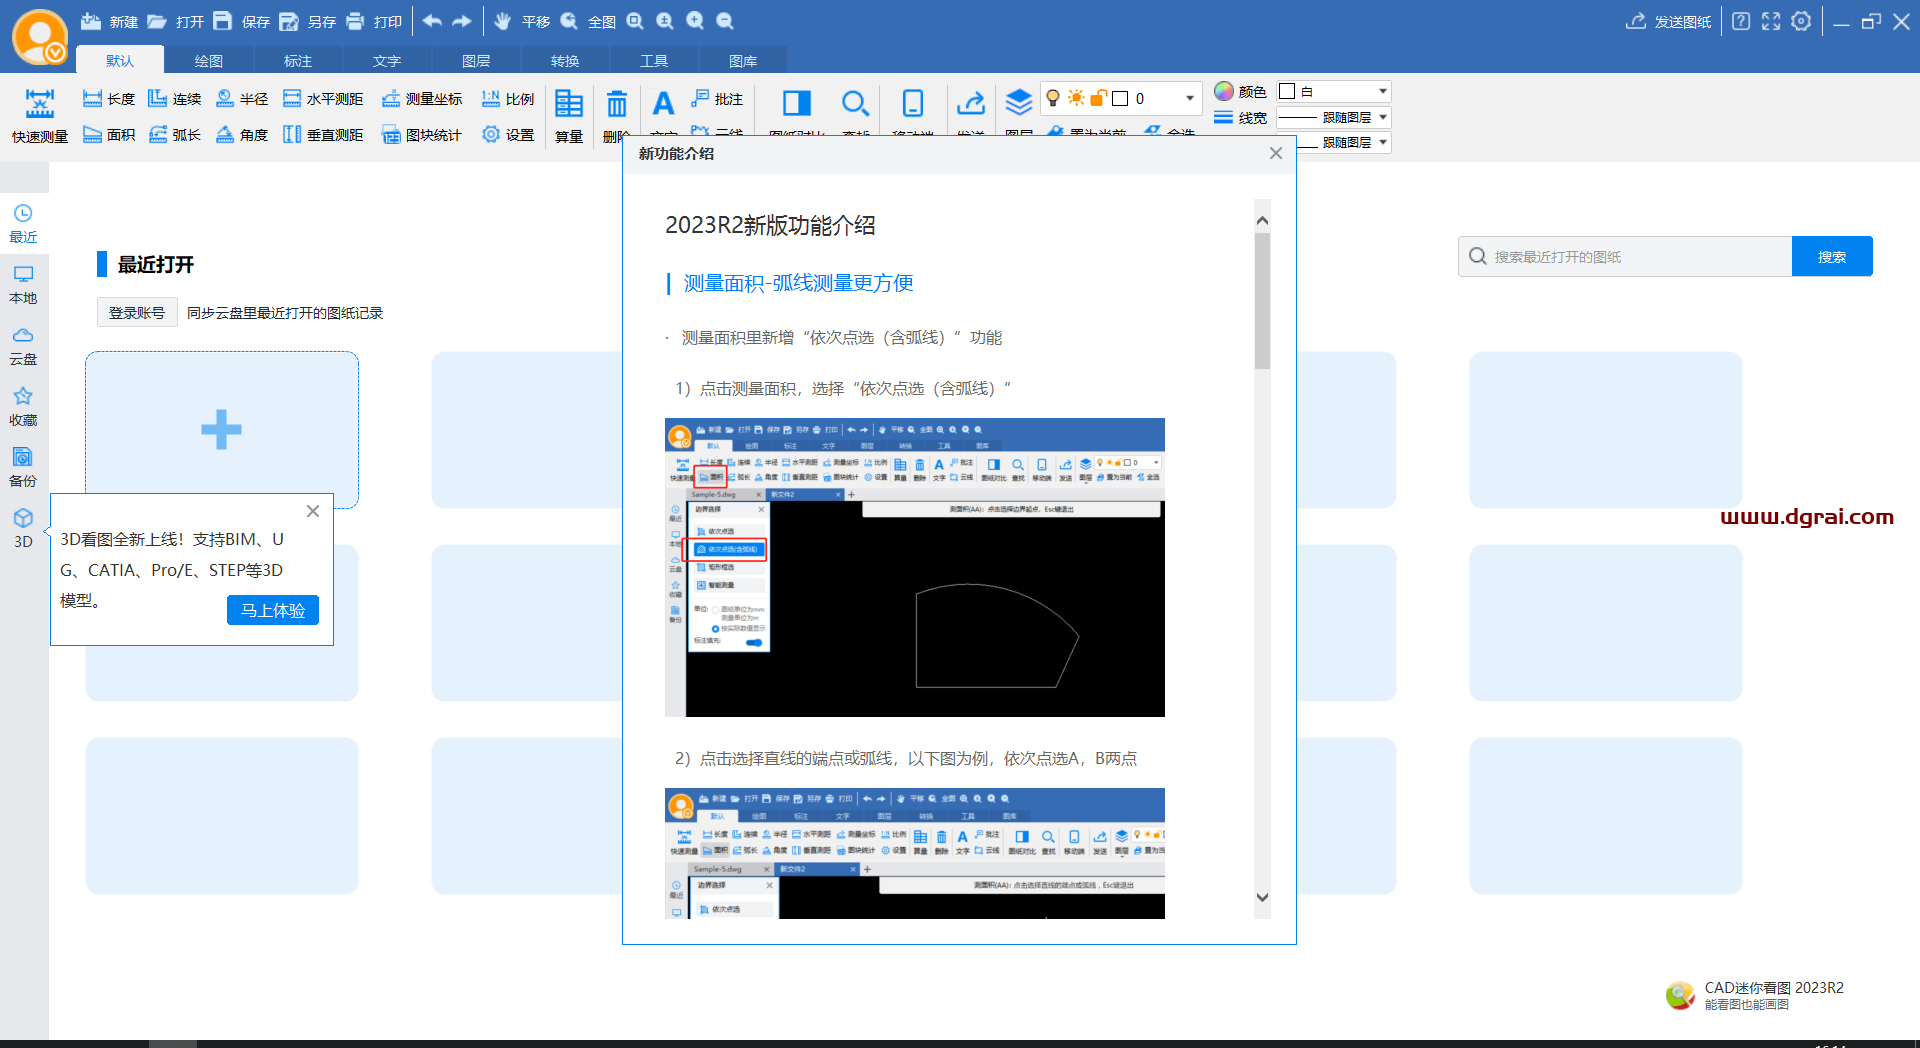Open the color 白 dropdown
This screenshot has height=1048, width=1920.
pyautogui.click(x=1334, y=91)
